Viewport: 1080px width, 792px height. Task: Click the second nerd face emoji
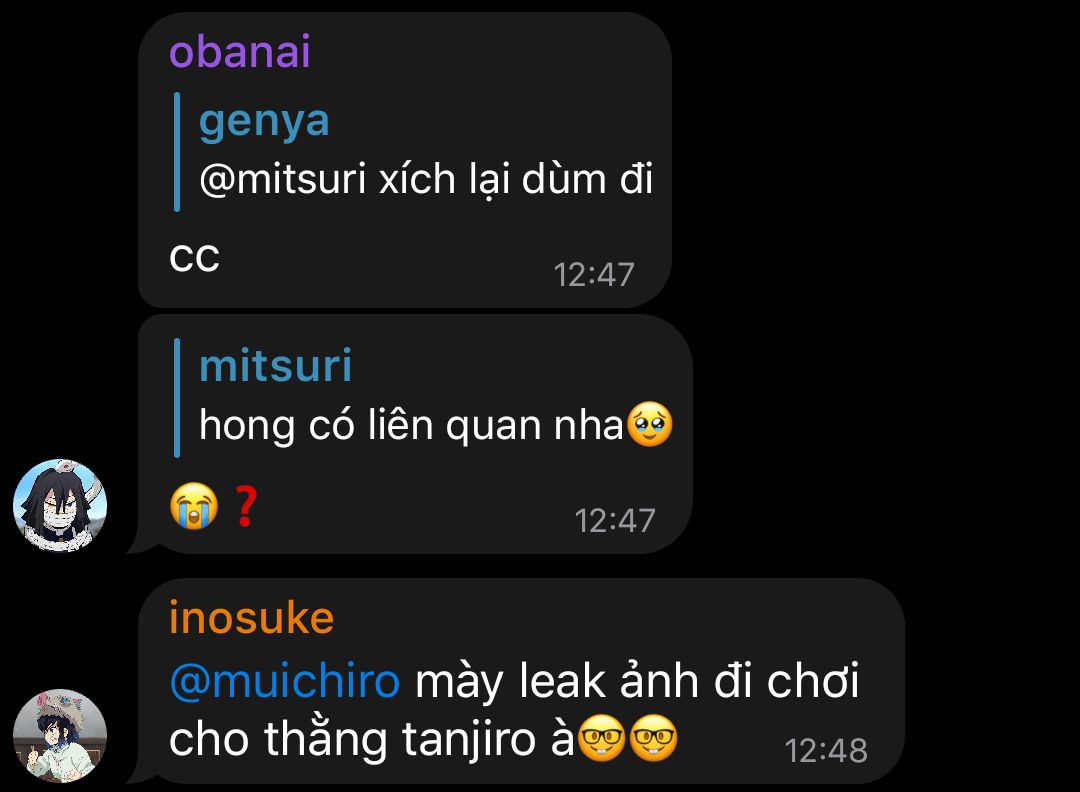point(654,738)
